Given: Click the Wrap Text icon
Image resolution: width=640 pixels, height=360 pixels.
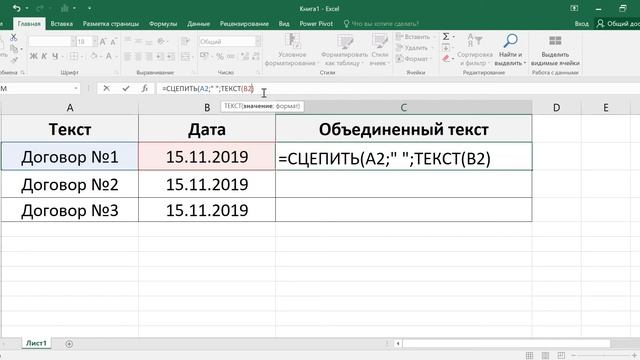Looking at the screenshot, I should click(185, 41).
